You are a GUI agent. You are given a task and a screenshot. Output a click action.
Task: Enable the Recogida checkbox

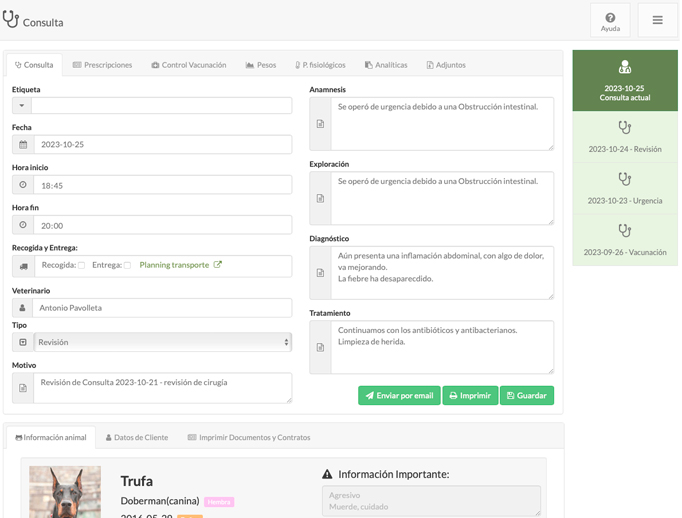click(82, 266)
